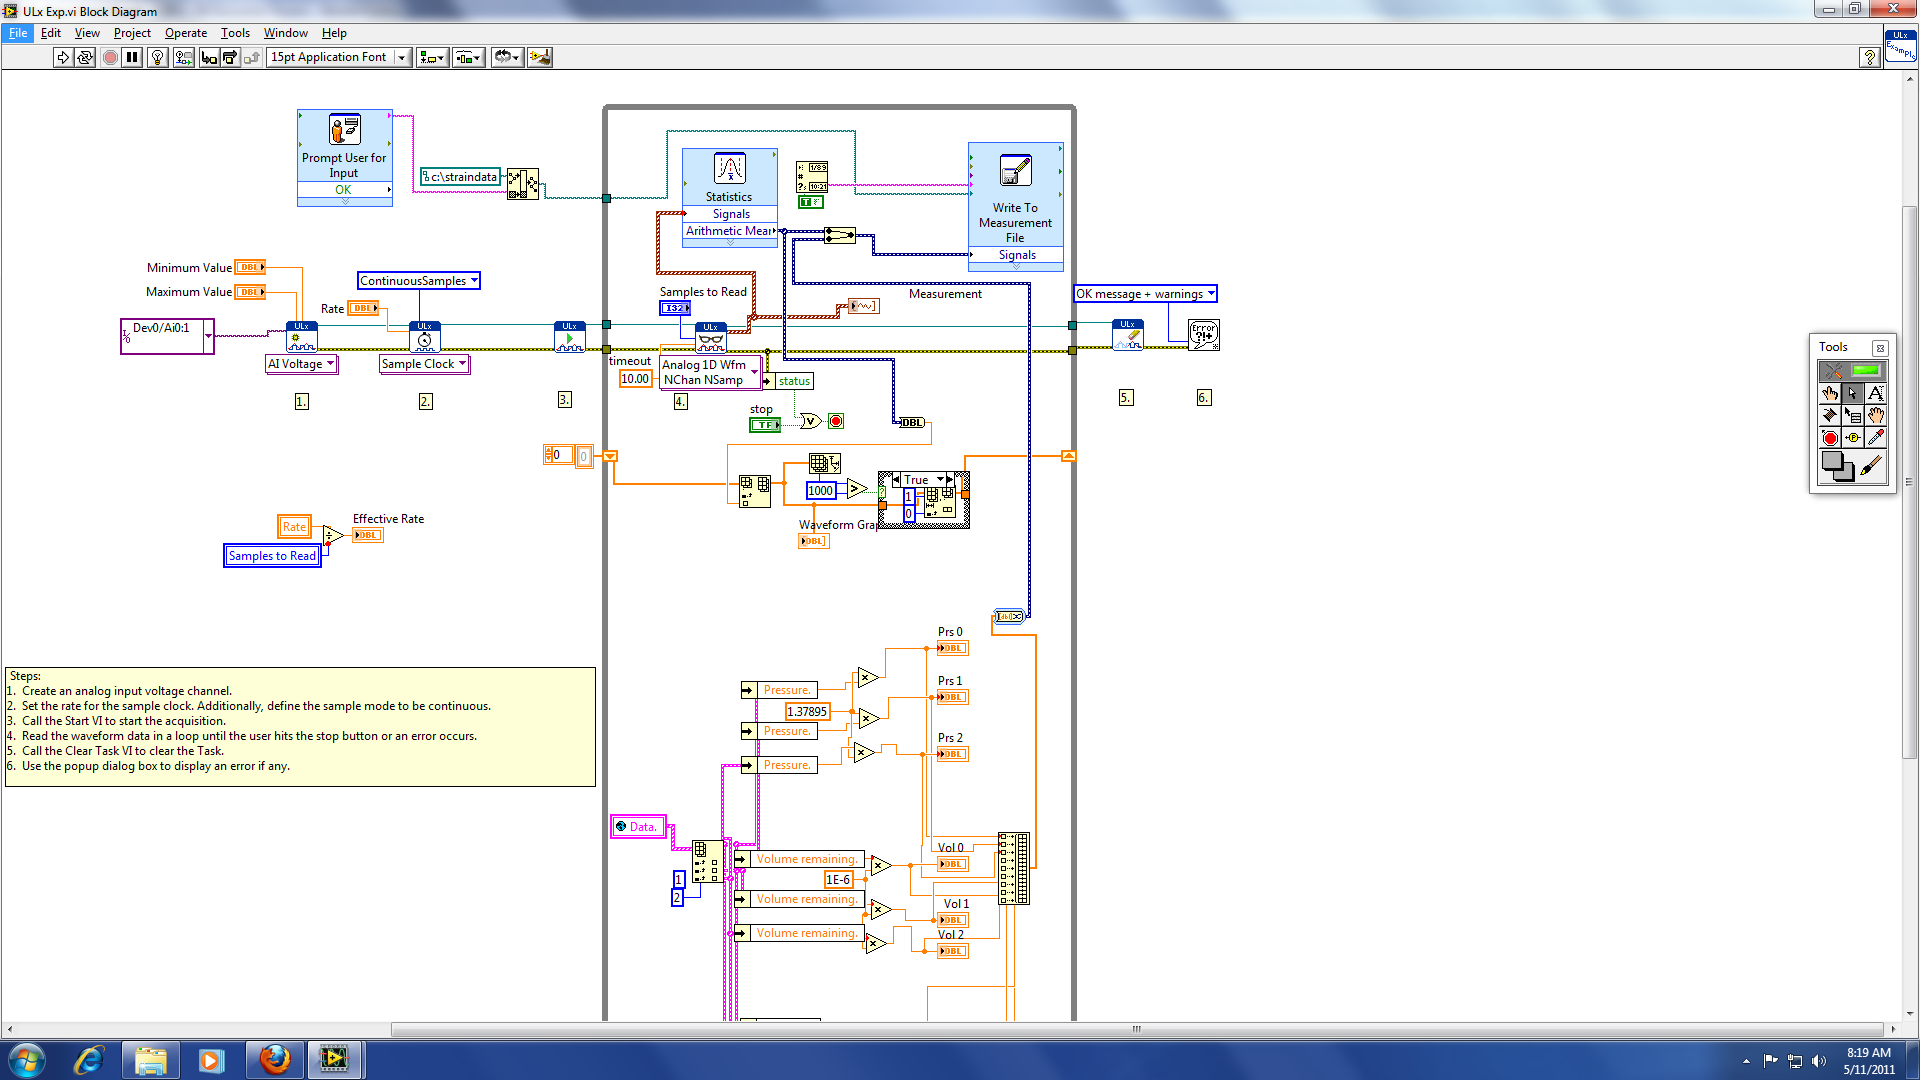Select the Operating hand tool

tap(1829, 393)
